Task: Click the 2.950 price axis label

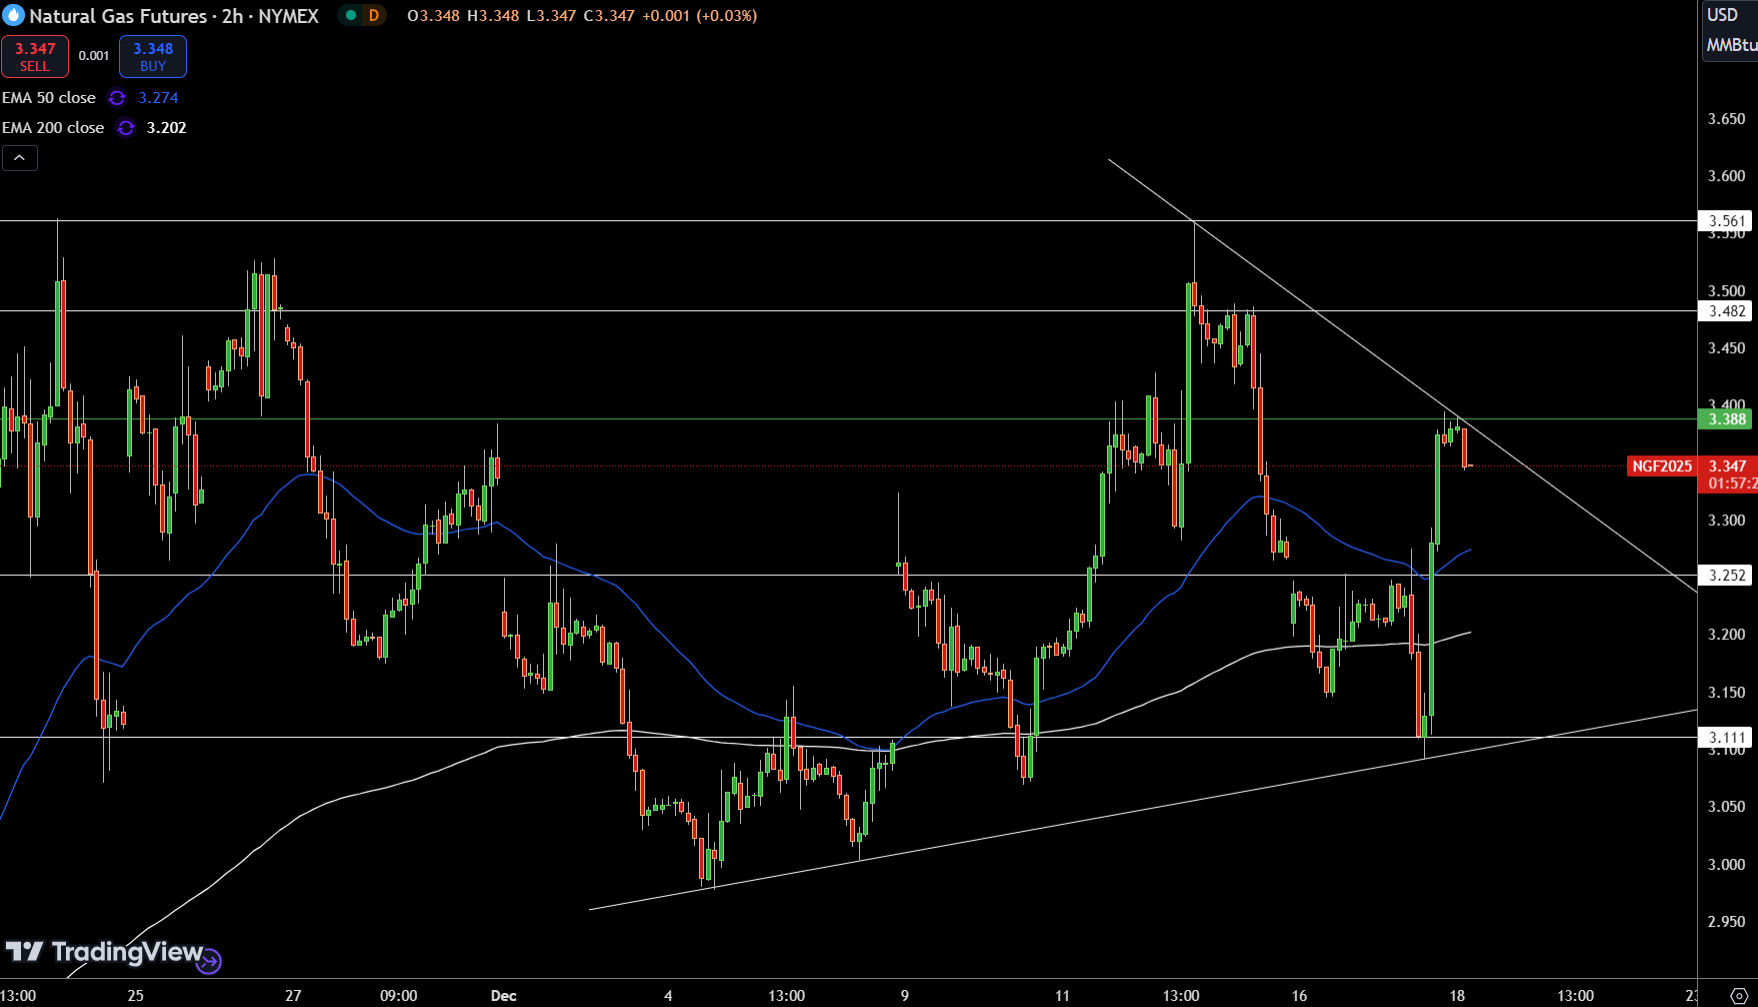Action: pyautogui.click(x=1726, y=922)
